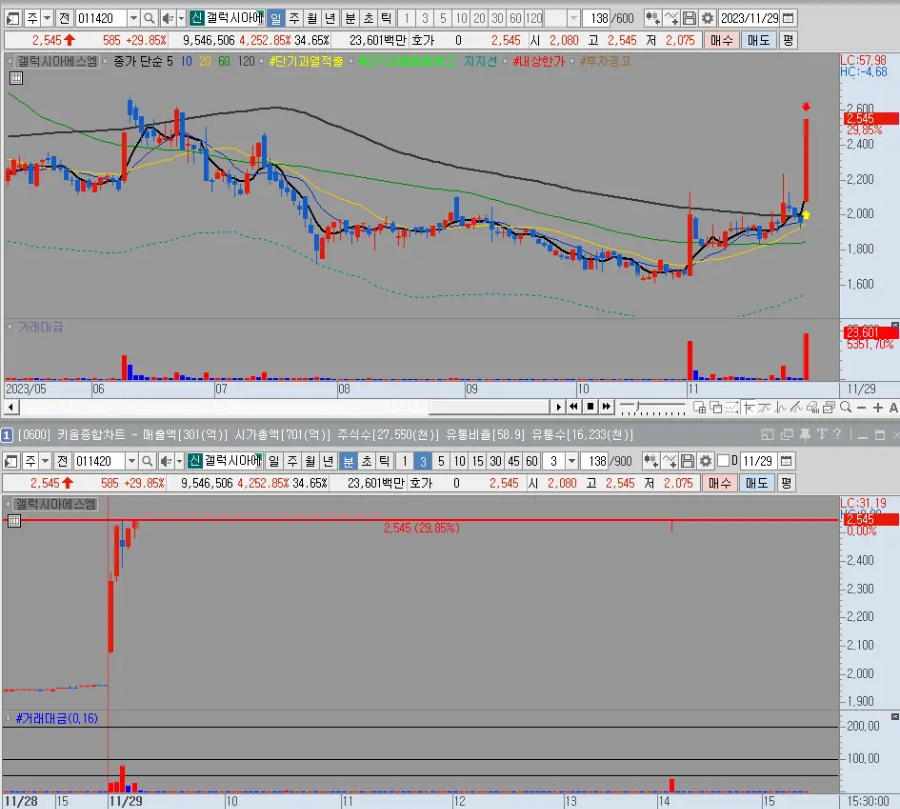Expand stock code 011420 dropdown in top chart
This screenshot has height=809, width=900.
point(134,18)
